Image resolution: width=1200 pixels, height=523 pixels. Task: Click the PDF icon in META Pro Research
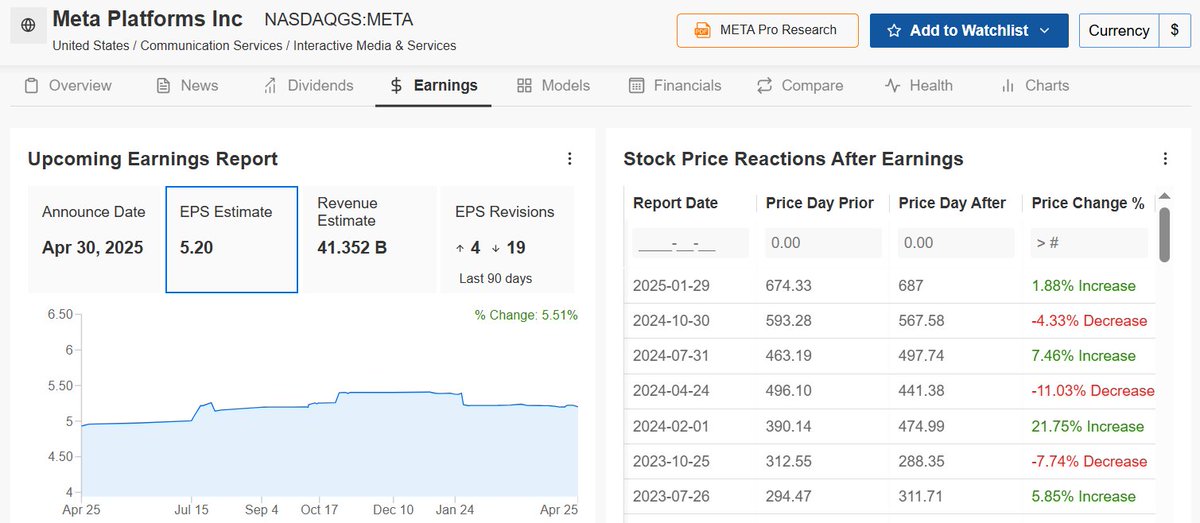(x=702, y=30)
